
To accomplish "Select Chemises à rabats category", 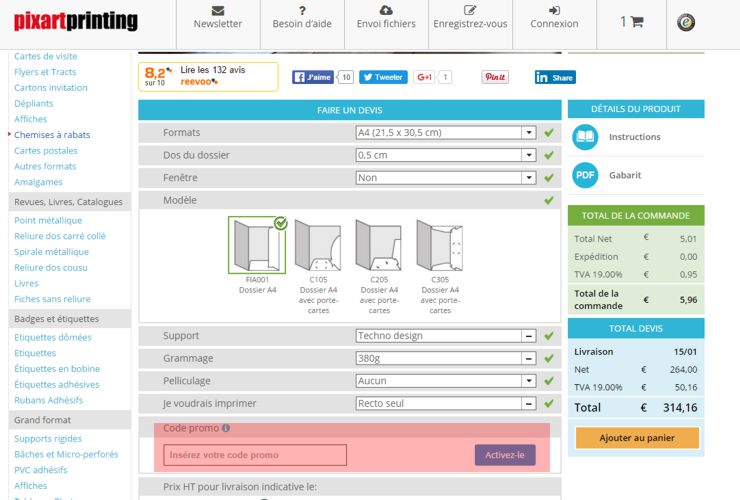I will coord(52,135).
